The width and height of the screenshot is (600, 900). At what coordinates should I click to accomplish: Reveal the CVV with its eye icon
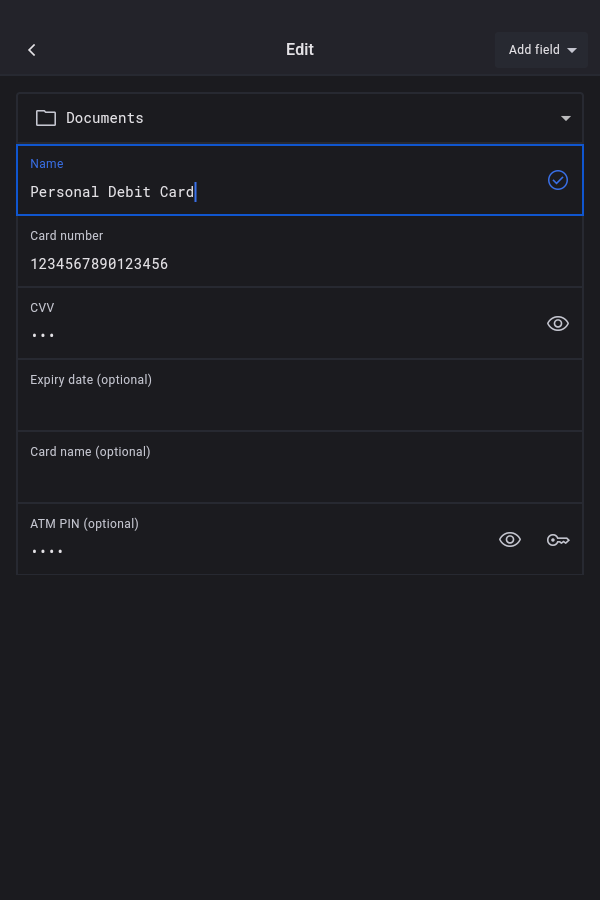click(x=558, y=323)
